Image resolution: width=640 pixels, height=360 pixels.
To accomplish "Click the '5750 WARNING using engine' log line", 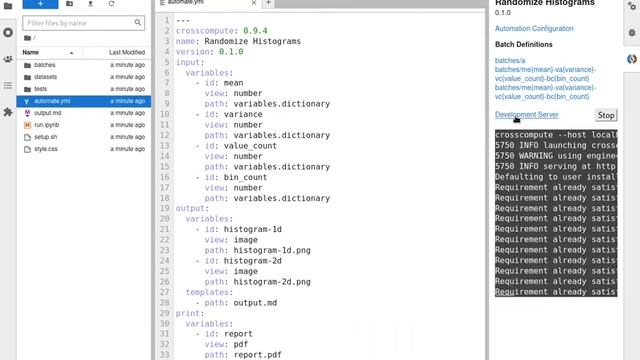I will point(556,156).
